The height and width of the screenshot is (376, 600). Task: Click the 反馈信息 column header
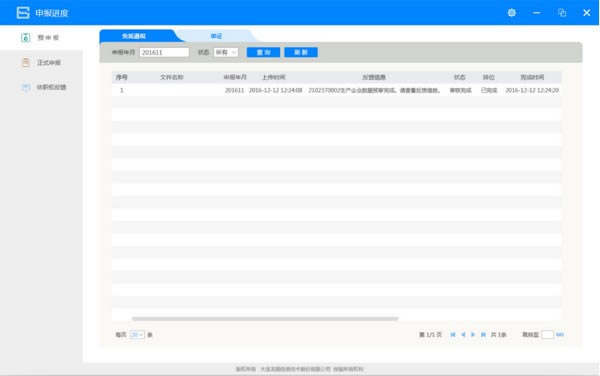tap(374, 77)
